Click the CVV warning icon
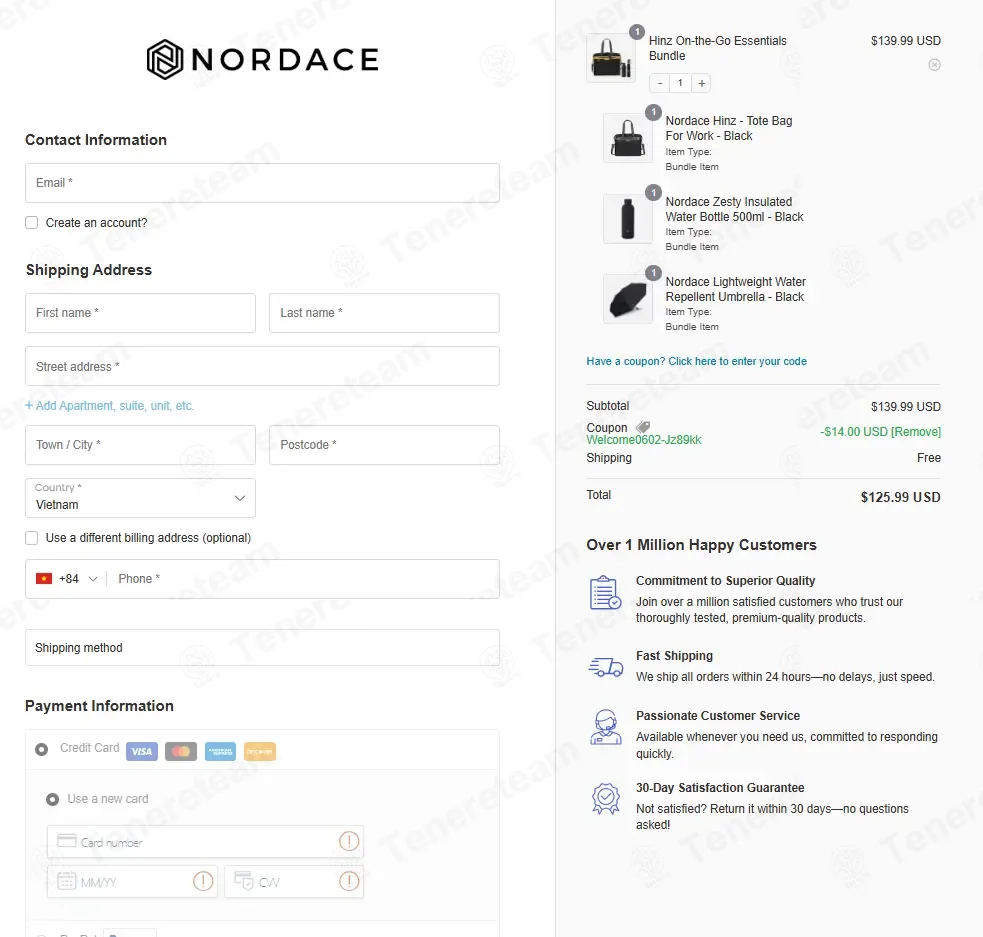The width and height of the screenshot is (983, 937). pyautogui.click(x=349, y=881)
